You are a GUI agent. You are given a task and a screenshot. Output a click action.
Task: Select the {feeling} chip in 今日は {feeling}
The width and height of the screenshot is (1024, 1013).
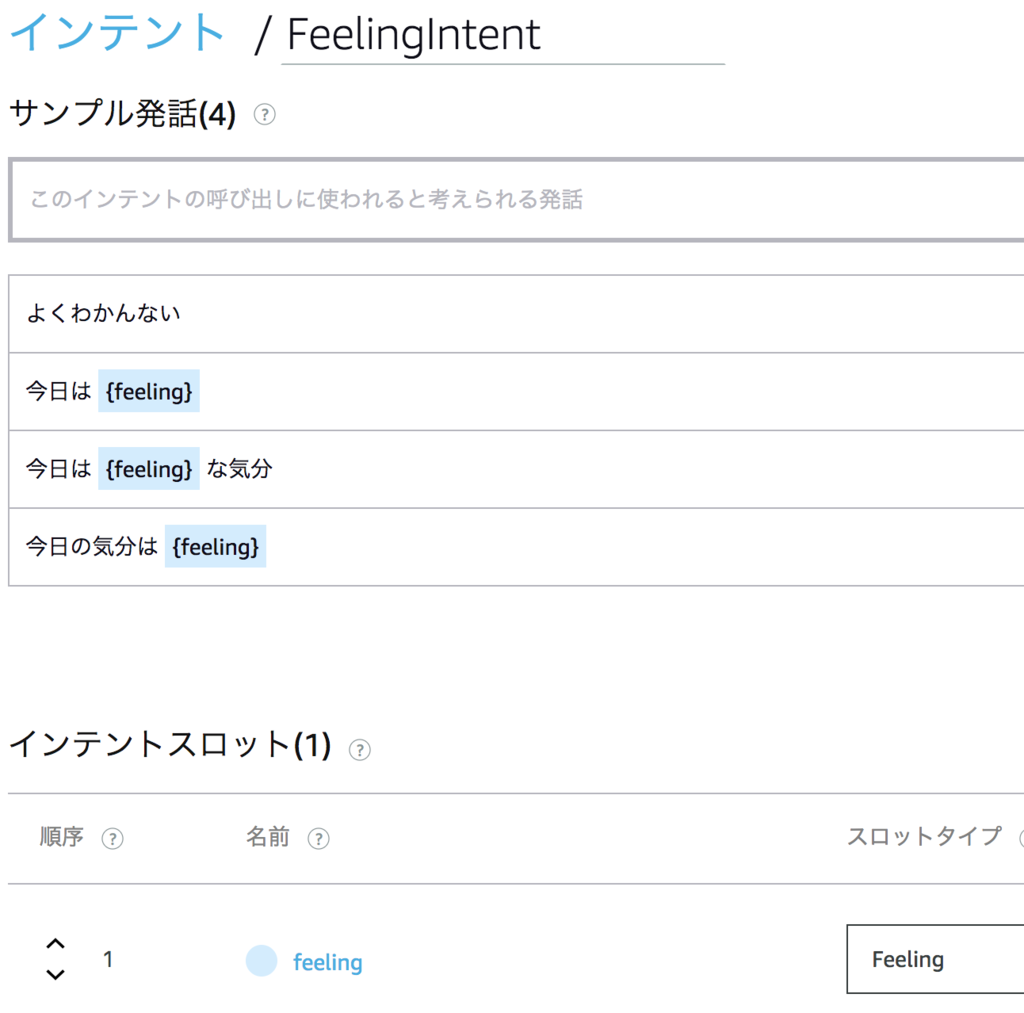(x=148, y=391)
